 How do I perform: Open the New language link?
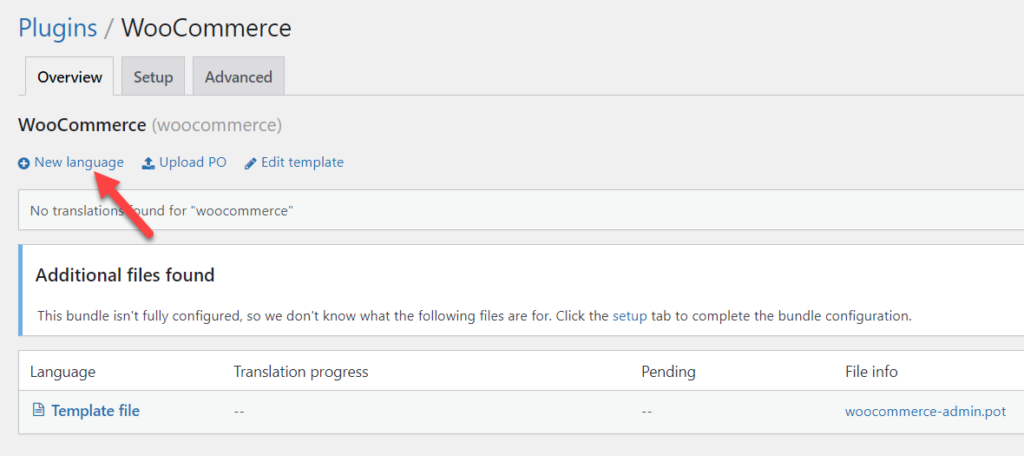(x=79, y=163)
